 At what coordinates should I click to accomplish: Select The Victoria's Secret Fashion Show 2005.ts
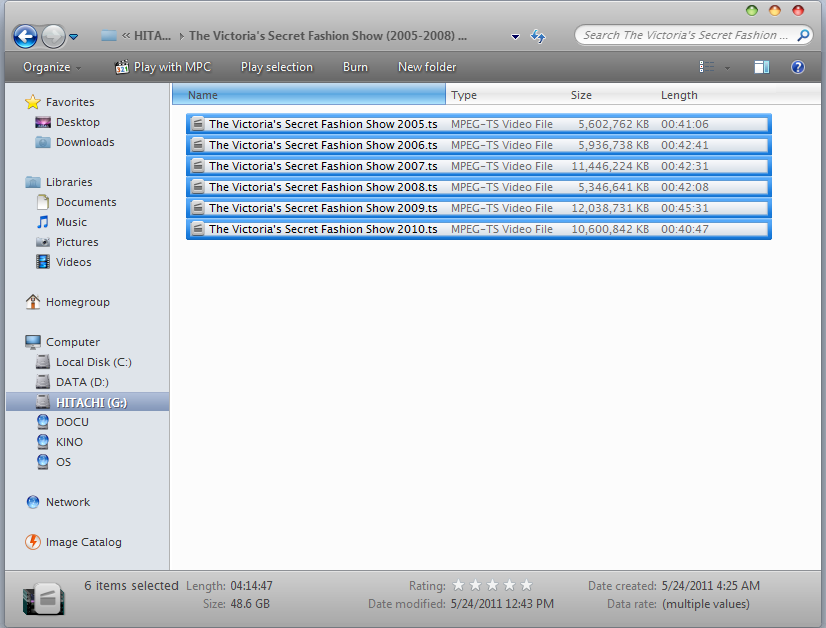(479, 124)
